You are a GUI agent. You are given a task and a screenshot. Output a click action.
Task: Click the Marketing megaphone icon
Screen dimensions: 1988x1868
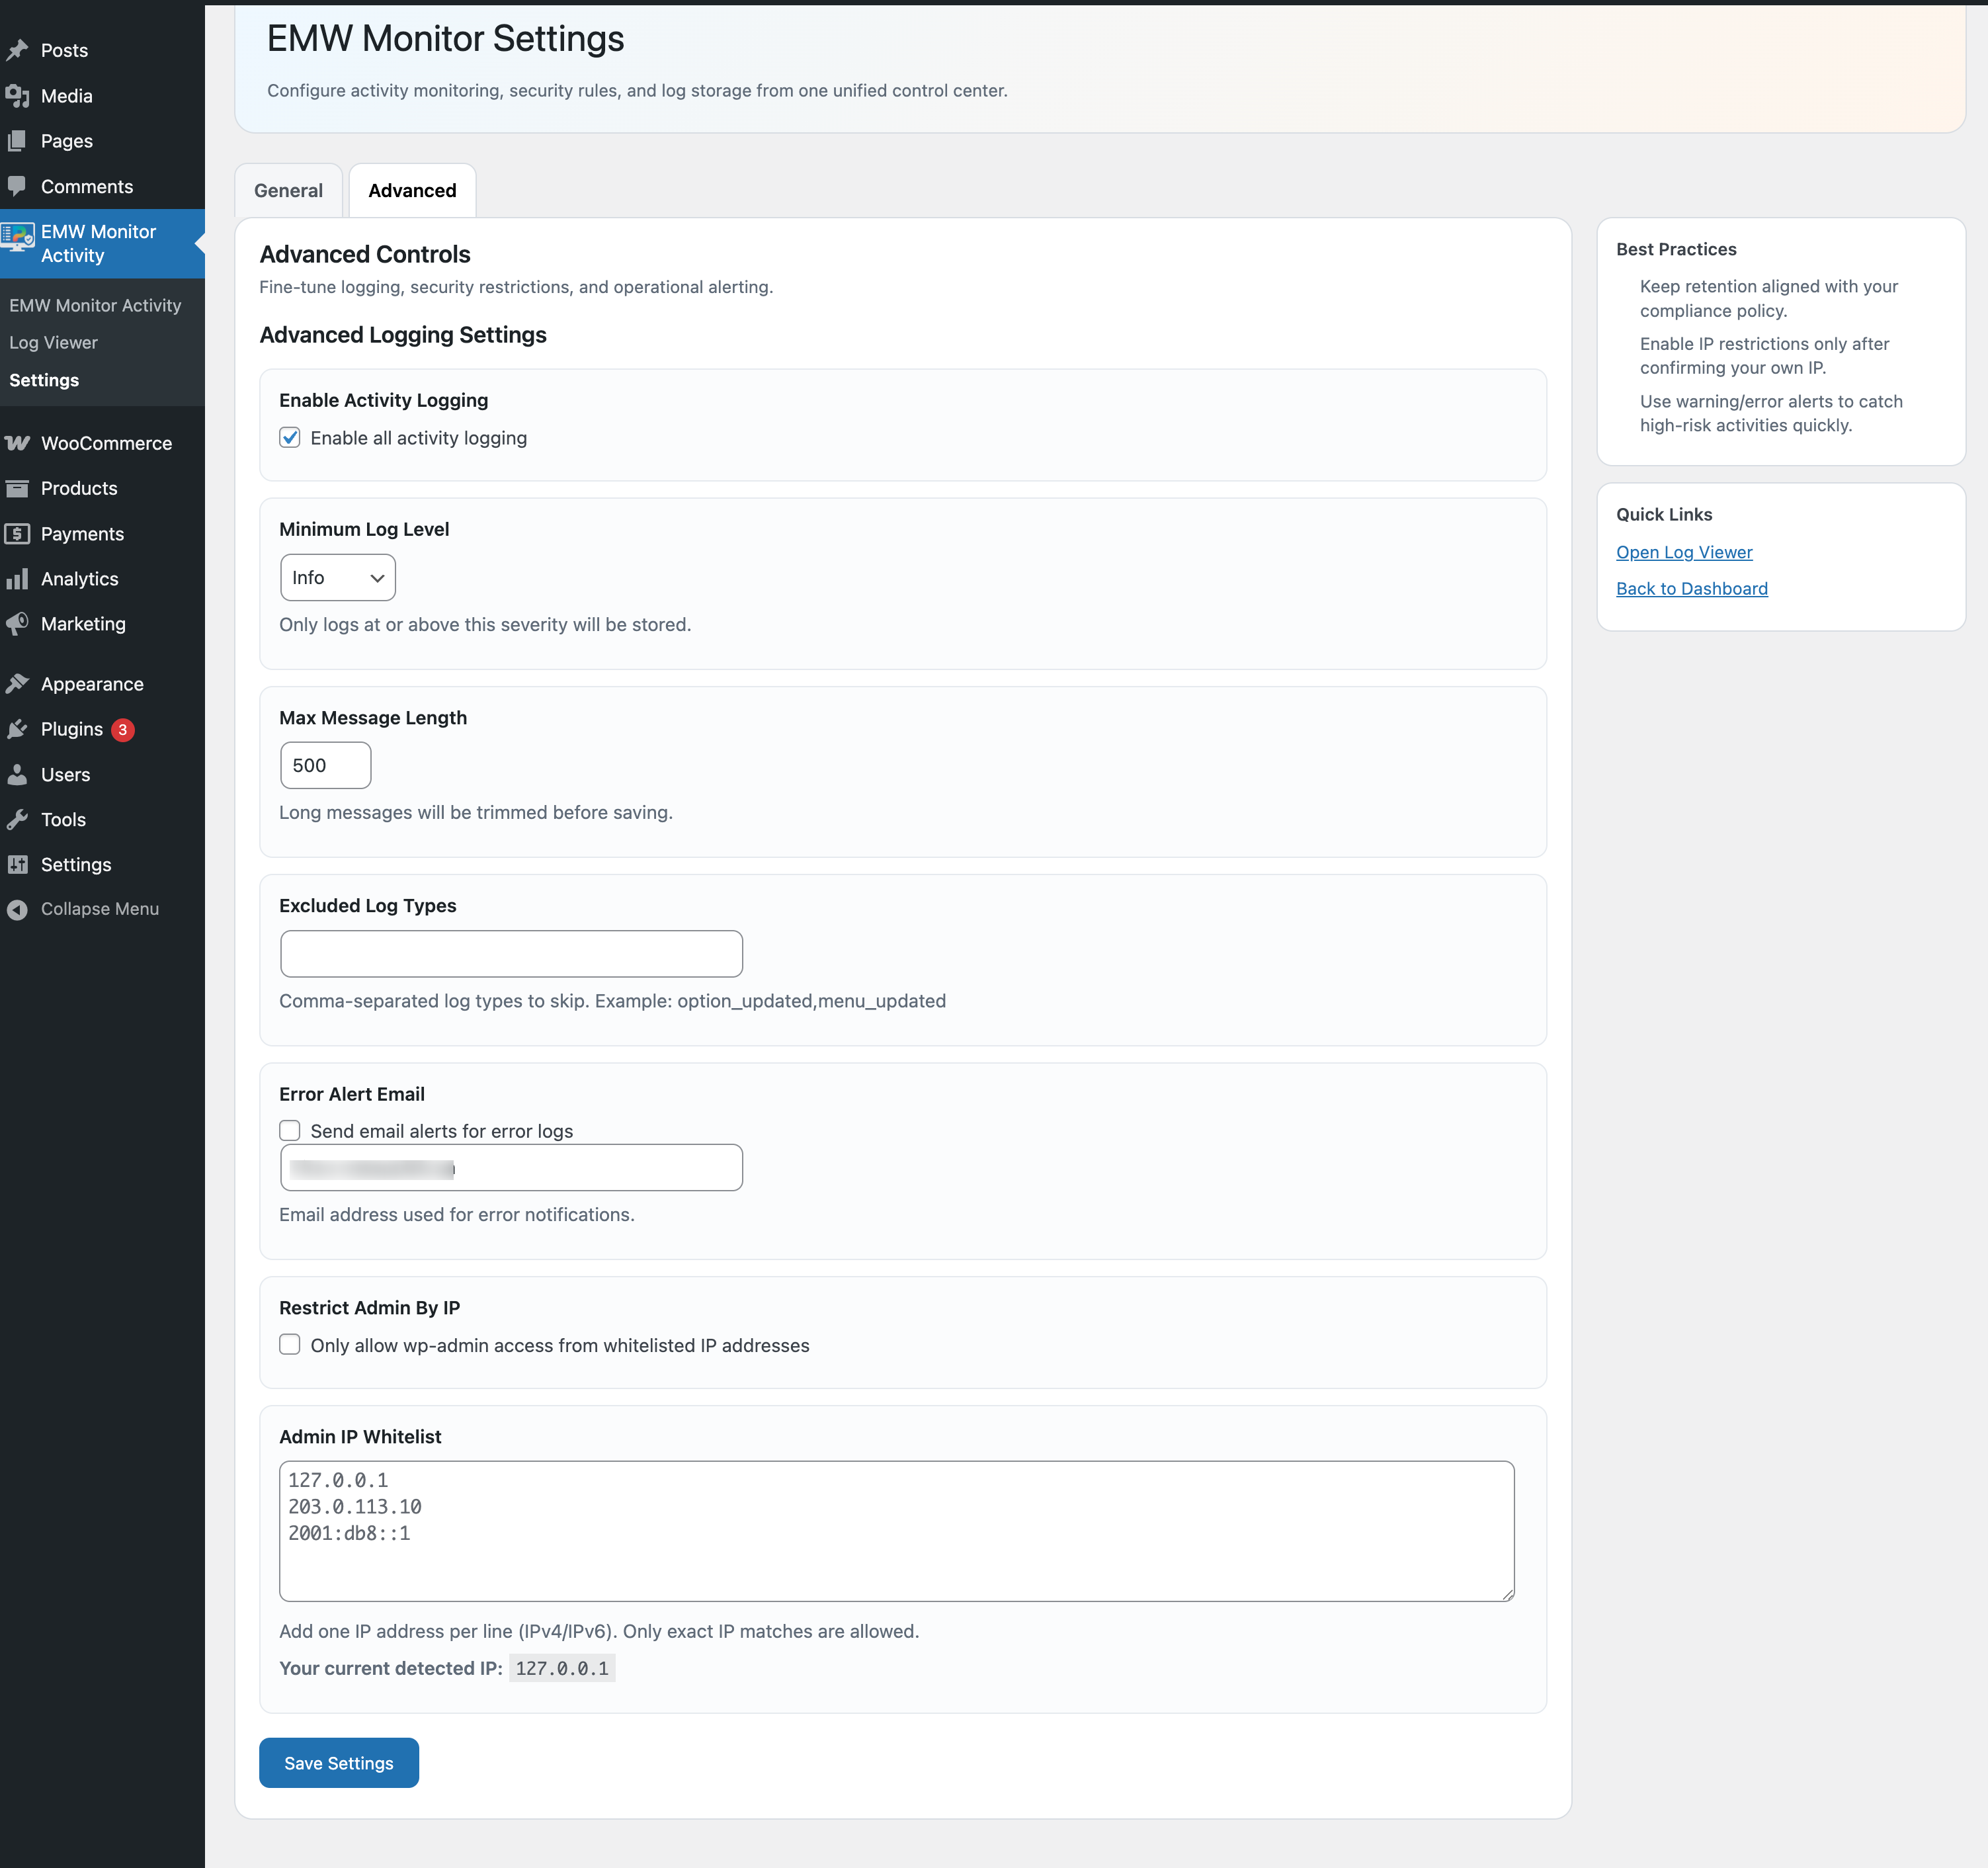point(17,624)
